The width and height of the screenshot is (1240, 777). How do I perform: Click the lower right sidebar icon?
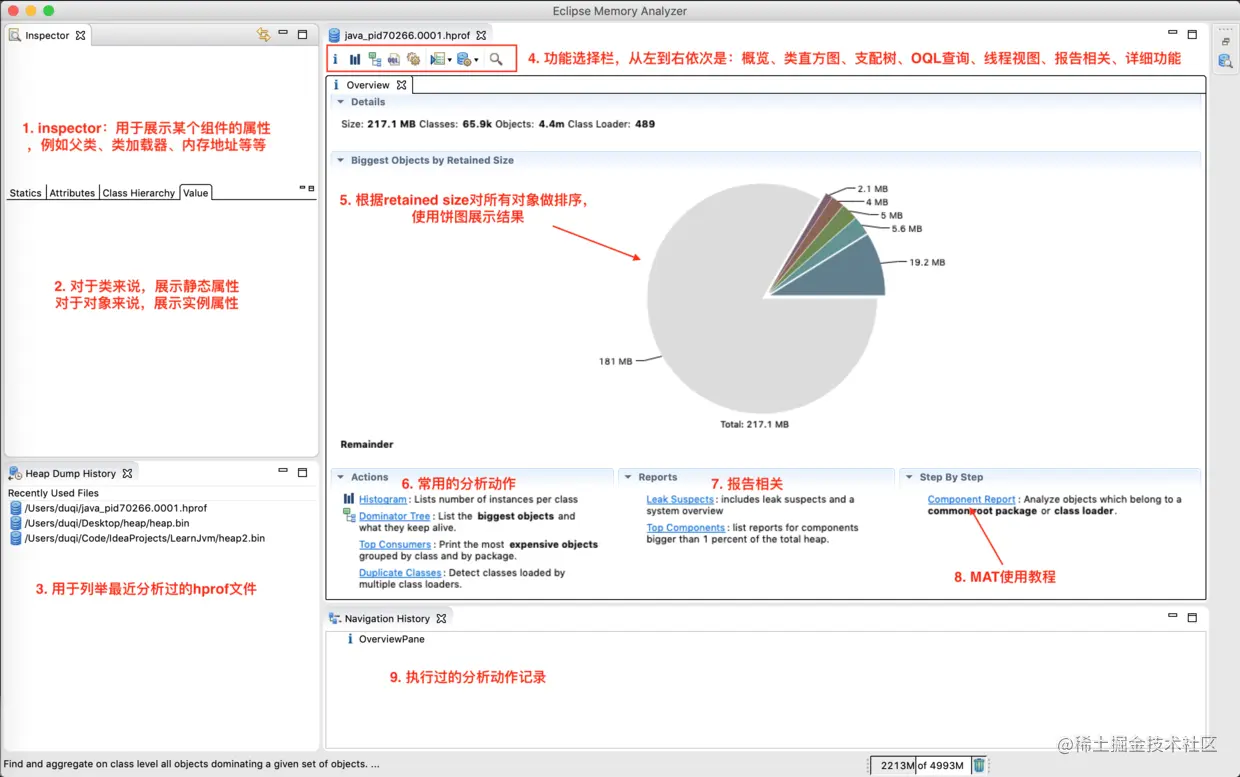[x=1225, y=61]
